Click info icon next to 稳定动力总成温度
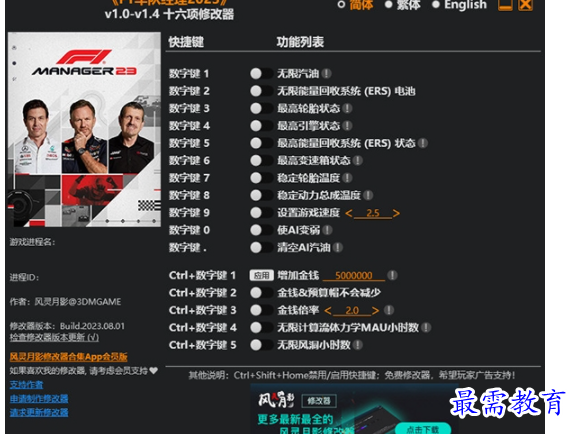The image size is (574, 434). [x=369, y=195]
